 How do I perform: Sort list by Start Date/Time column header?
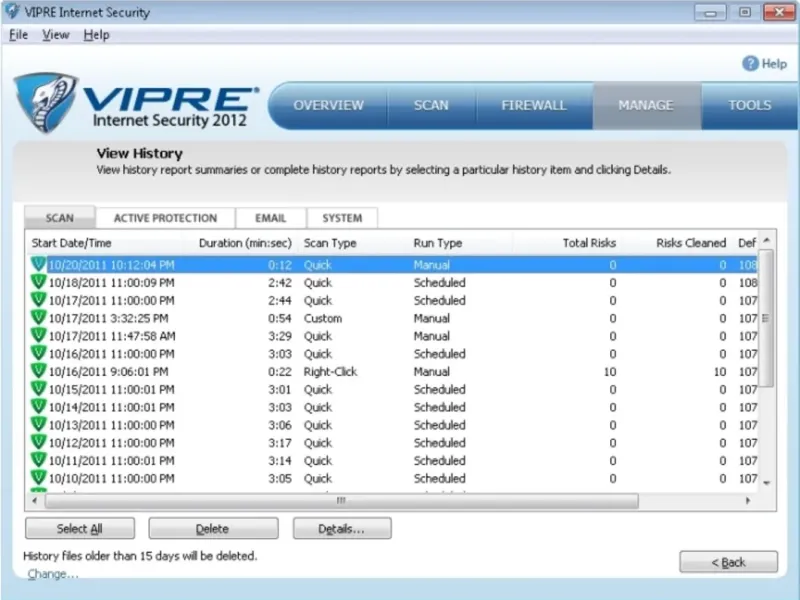pyautogui.click(x=72, y=243)
